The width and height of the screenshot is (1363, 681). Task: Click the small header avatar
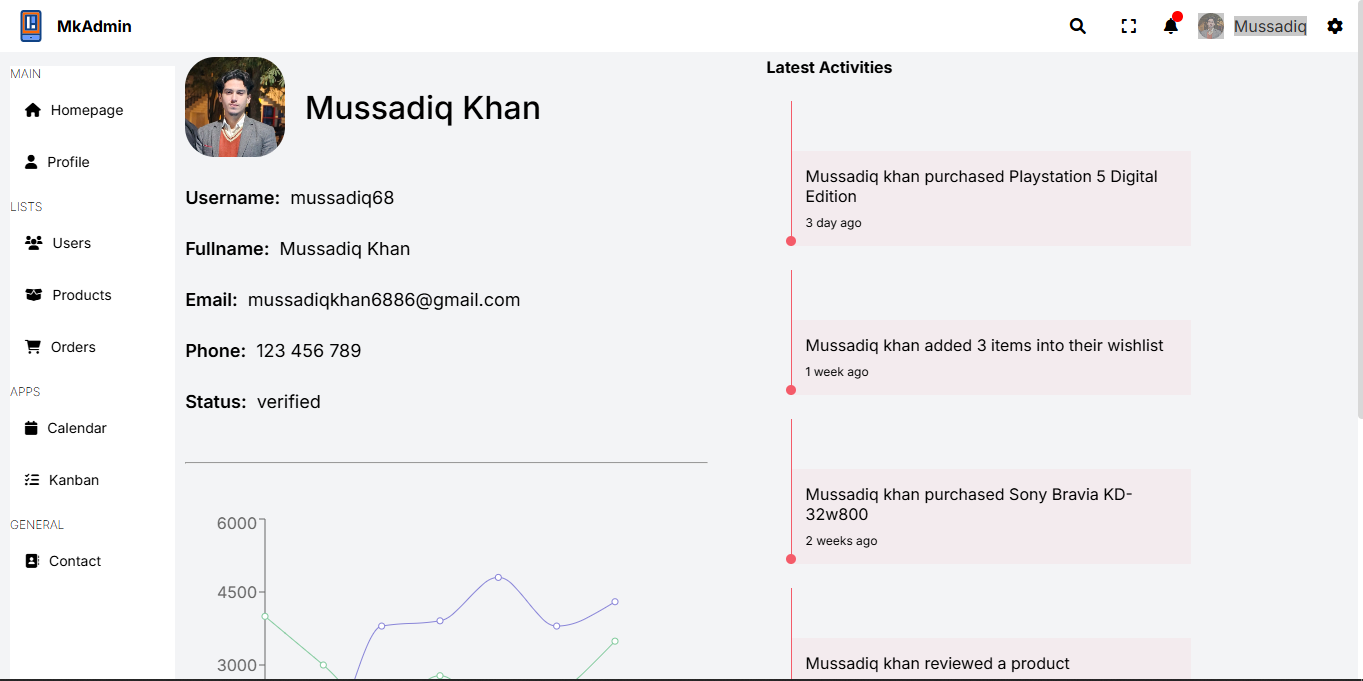tap(1211, 26)
